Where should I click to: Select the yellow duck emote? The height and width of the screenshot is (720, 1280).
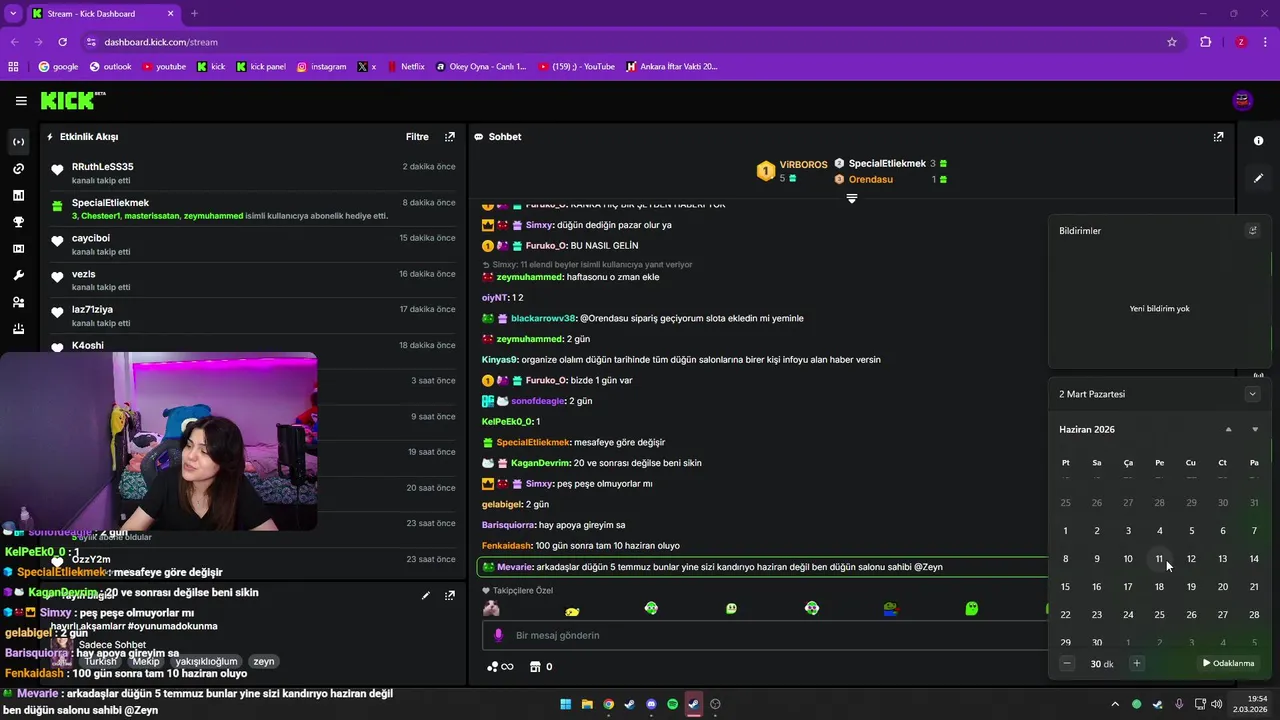572,609
